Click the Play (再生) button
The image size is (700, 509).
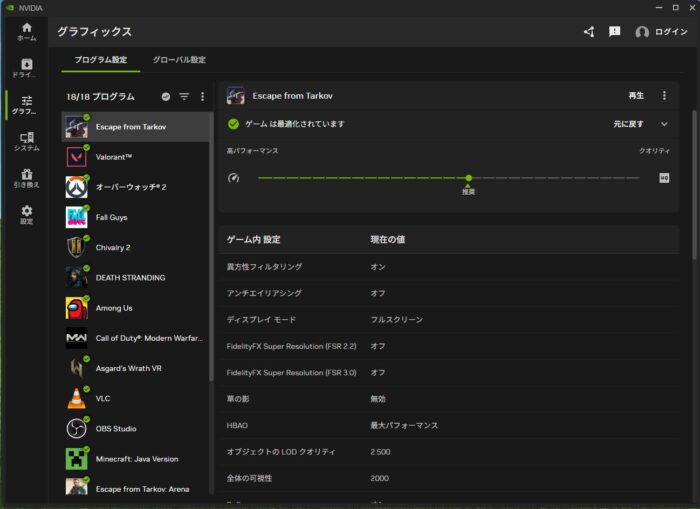(x=636, y=96)
